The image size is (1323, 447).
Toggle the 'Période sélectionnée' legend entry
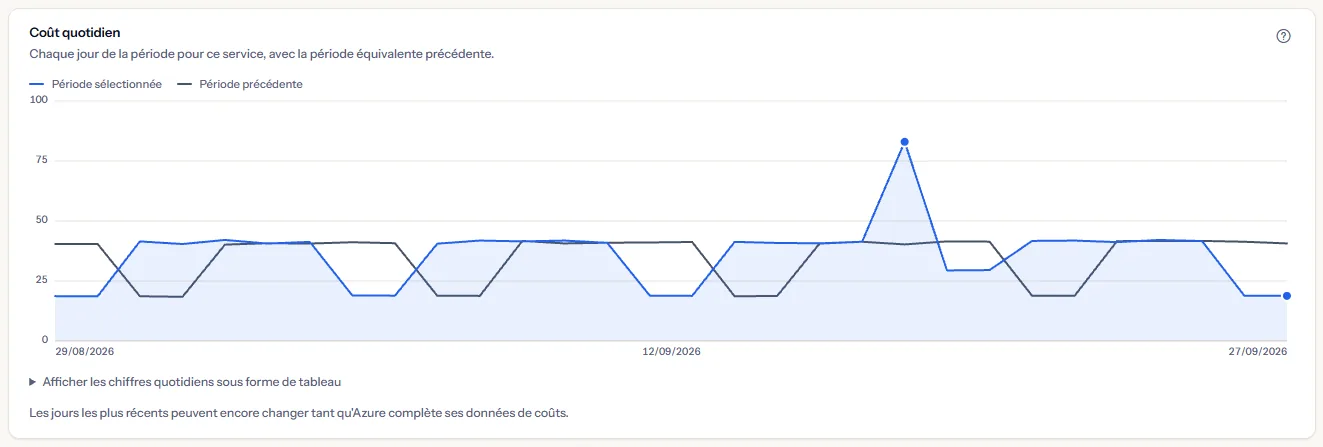click(96, 84)
